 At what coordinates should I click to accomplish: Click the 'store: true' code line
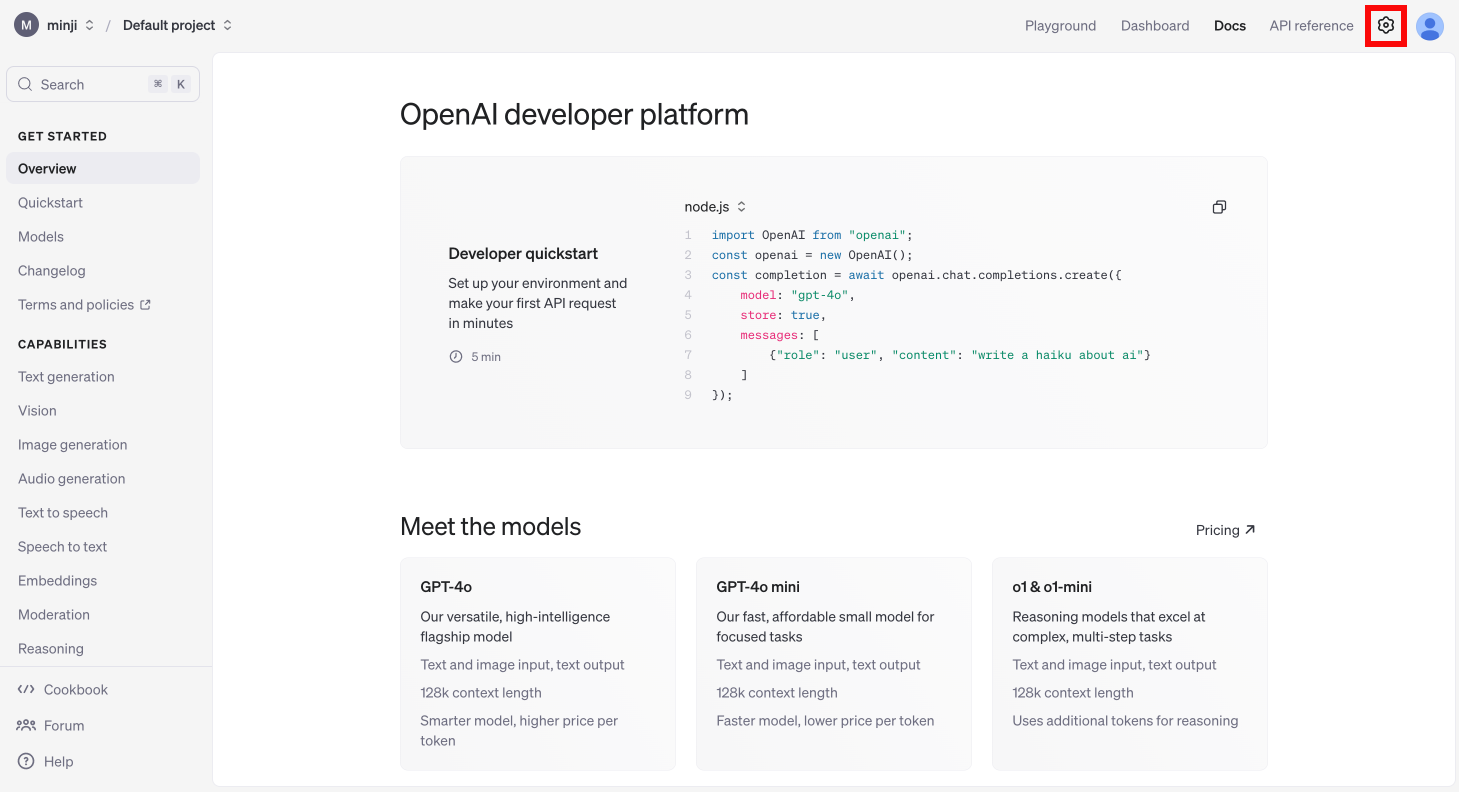[783, 315]
